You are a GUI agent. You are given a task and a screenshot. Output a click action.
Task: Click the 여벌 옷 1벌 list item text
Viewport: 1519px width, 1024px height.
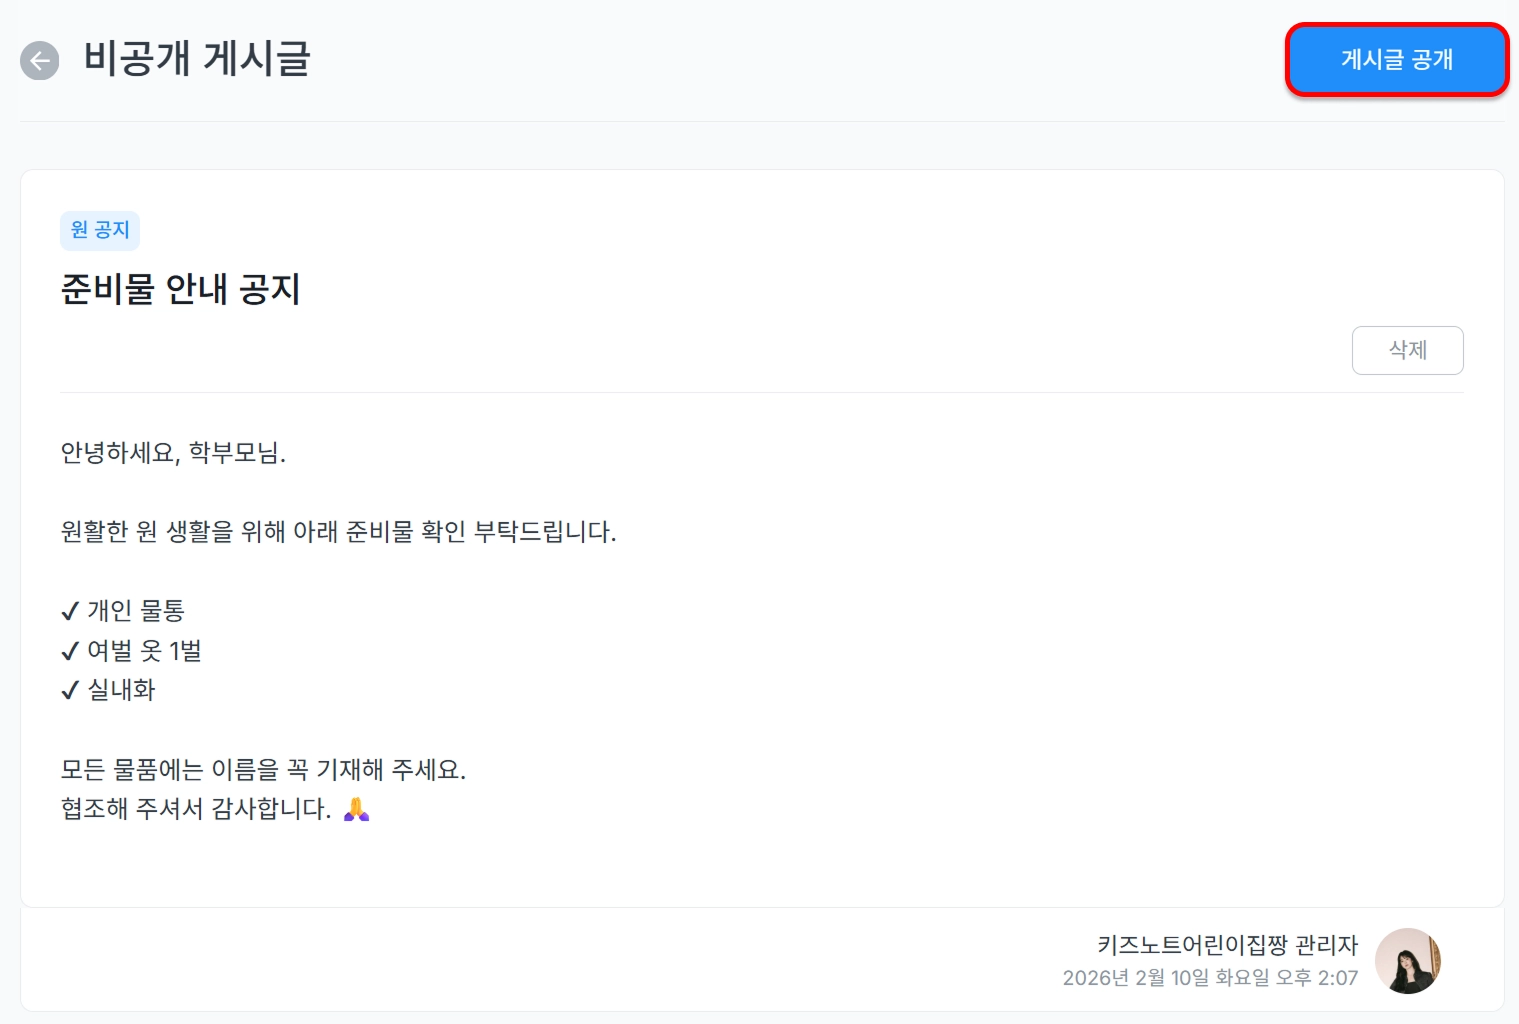(x=144, y=651)
